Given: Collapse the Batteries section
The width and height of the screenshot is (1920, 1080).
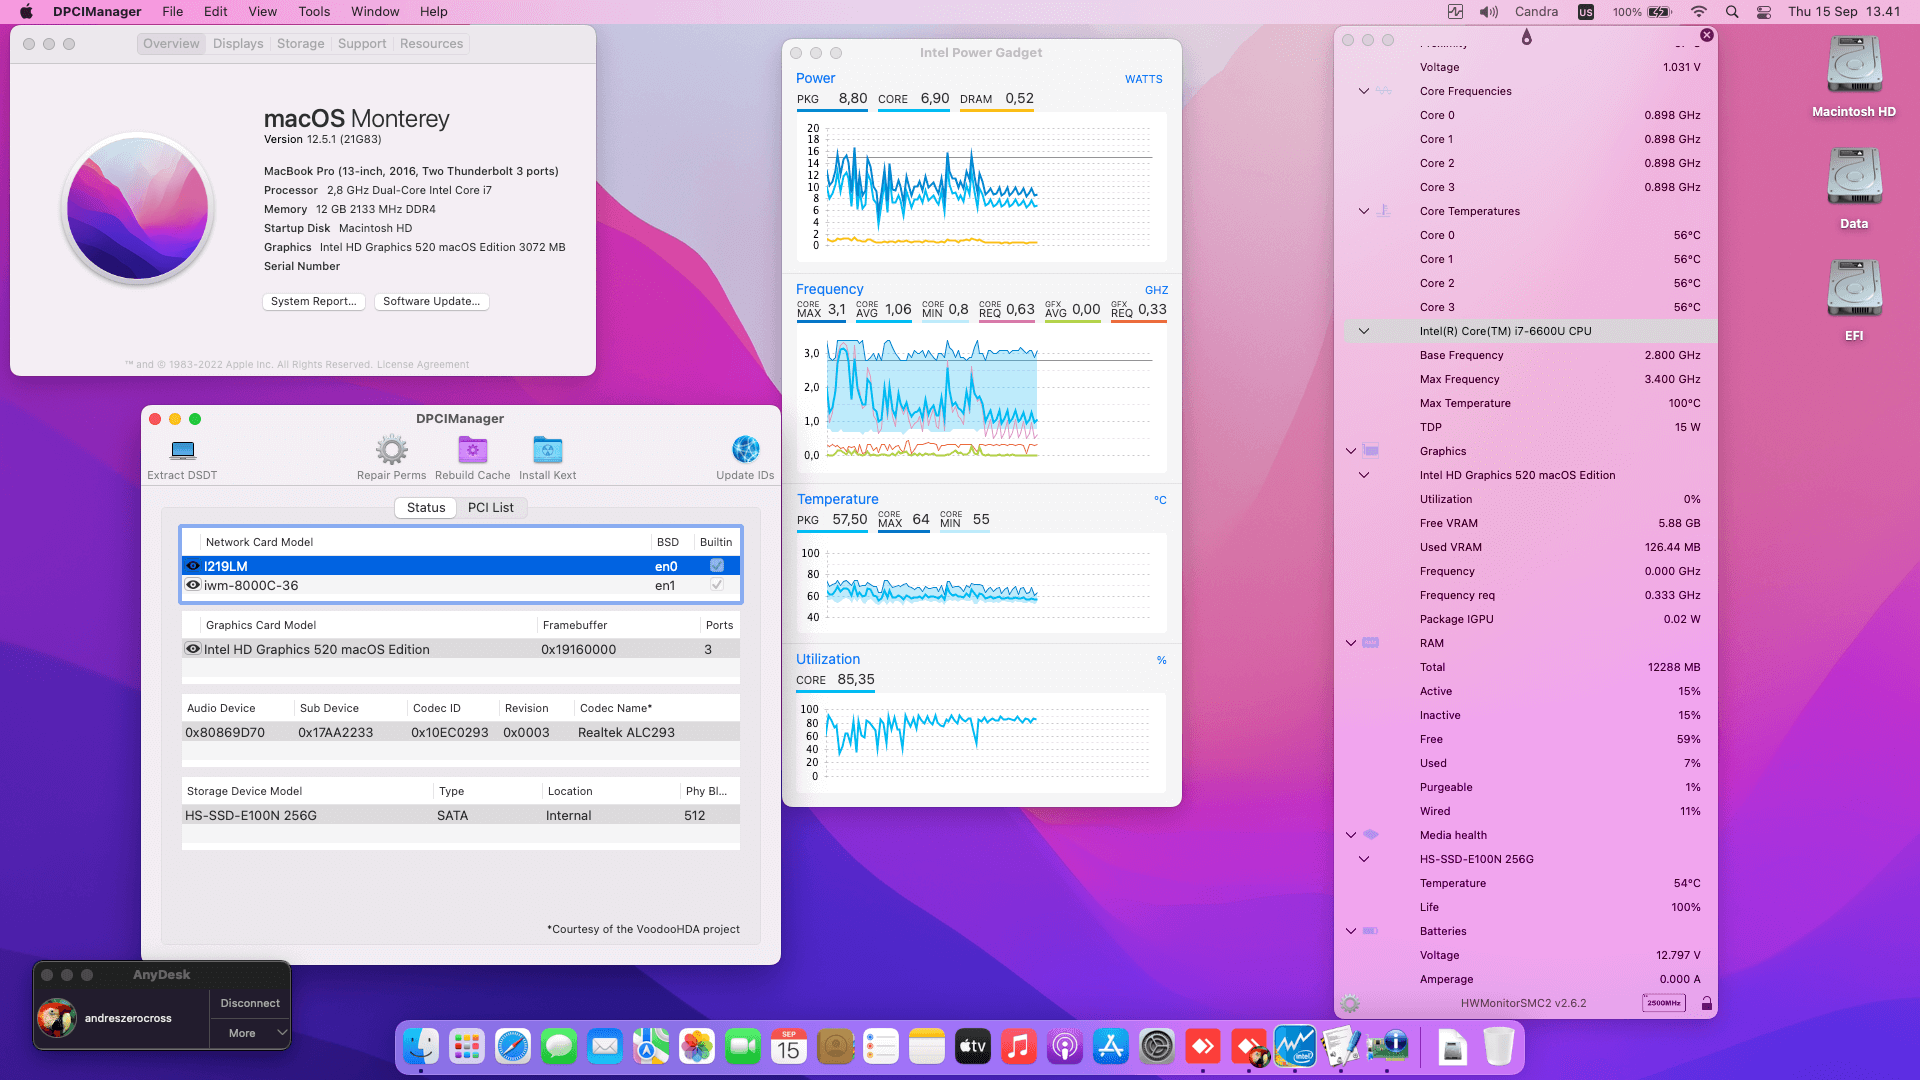Looking at the screenshot, I should click(x=1351, y=931).
